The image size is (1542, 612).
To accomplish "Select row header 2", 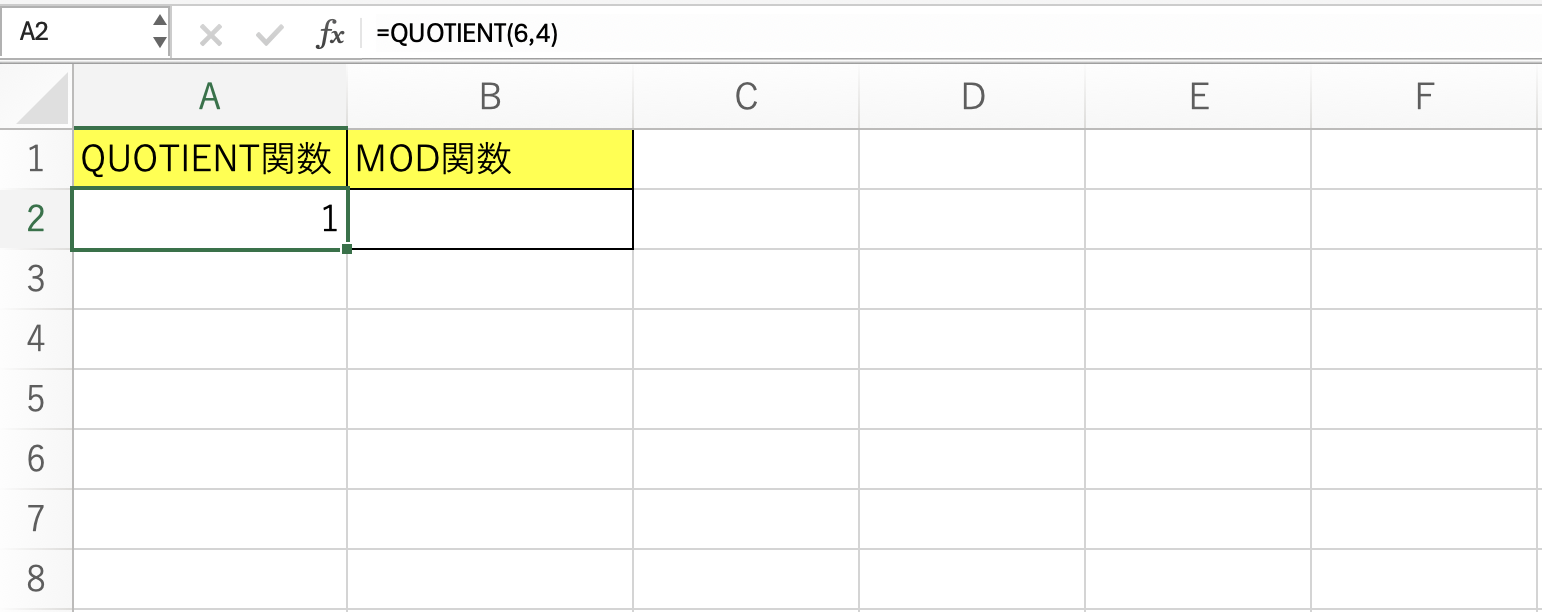I will point(37,218).
